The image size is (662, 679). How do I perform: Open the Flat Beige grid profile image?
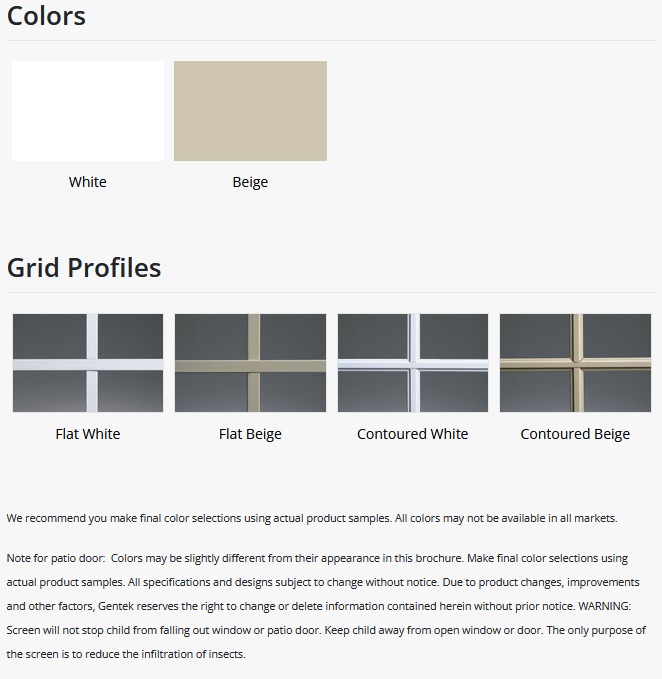[250, 363]
